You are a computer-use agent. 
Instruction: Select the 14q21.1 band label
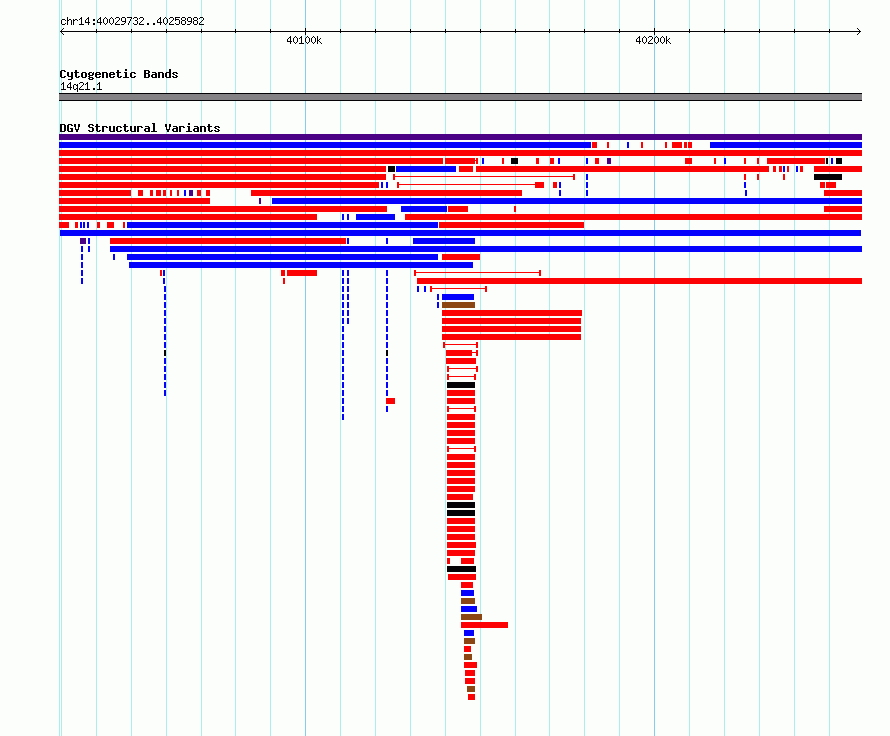point(81,86)
